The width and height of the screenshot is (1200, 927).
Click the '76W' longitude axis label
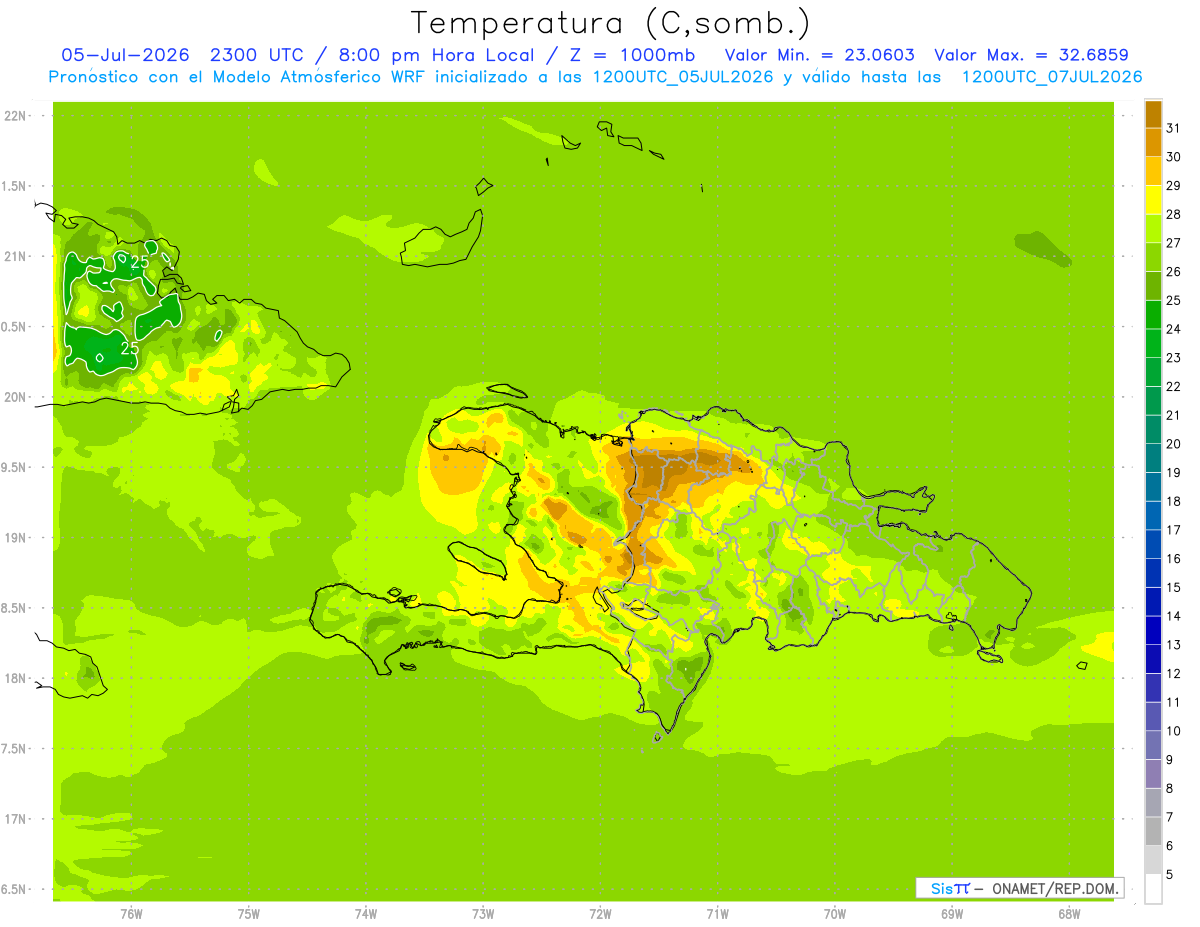click(131, 914)
